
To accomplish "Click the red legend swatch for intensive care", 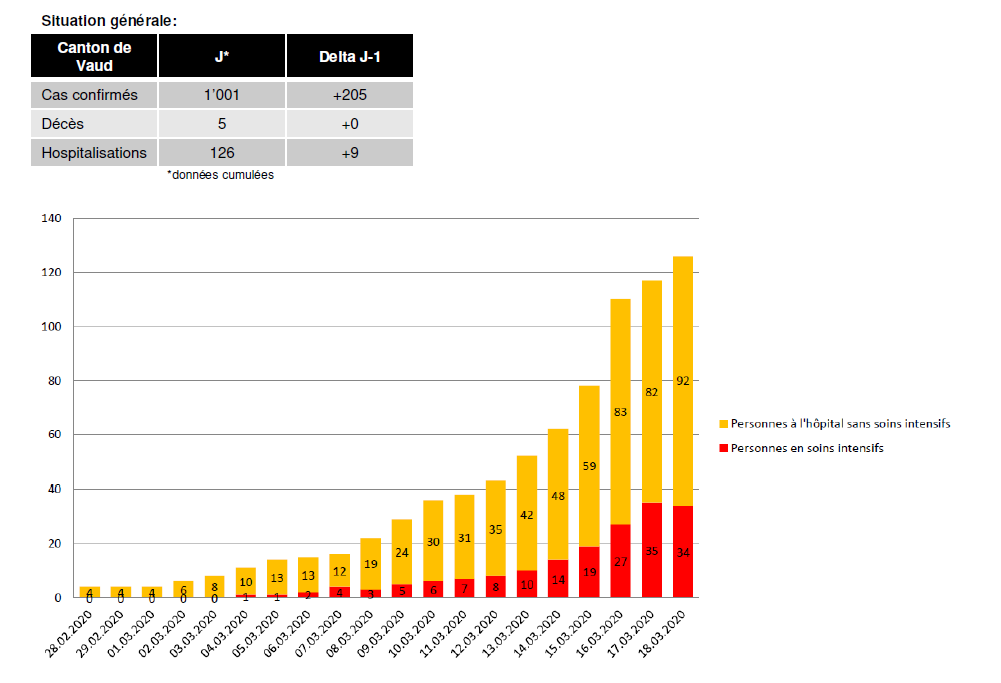I will [x=724, y=449].
